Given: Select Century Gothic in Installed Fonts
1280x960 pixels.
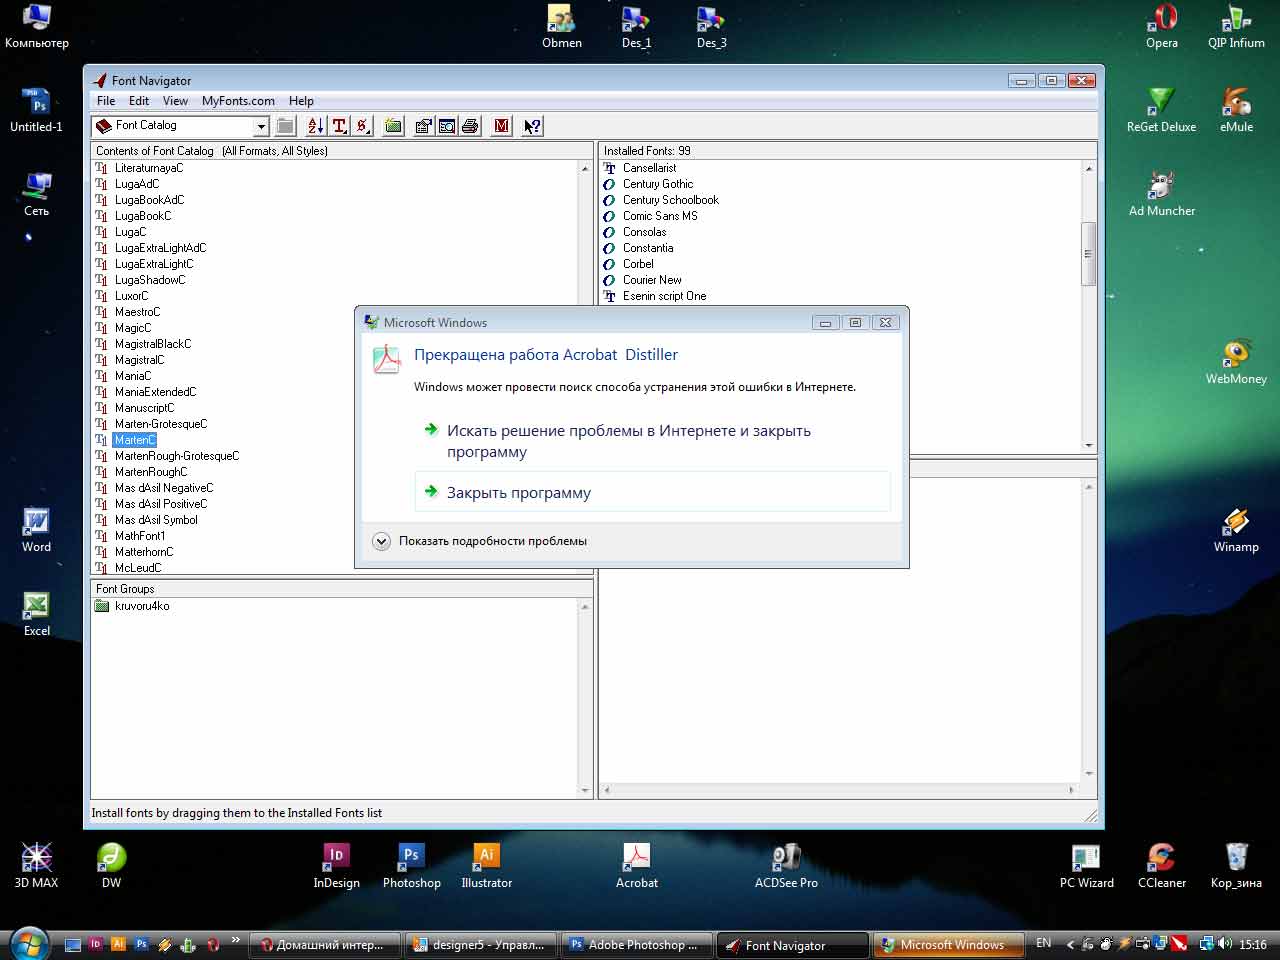Looking at the screenshot, I should tap(657, 184).
